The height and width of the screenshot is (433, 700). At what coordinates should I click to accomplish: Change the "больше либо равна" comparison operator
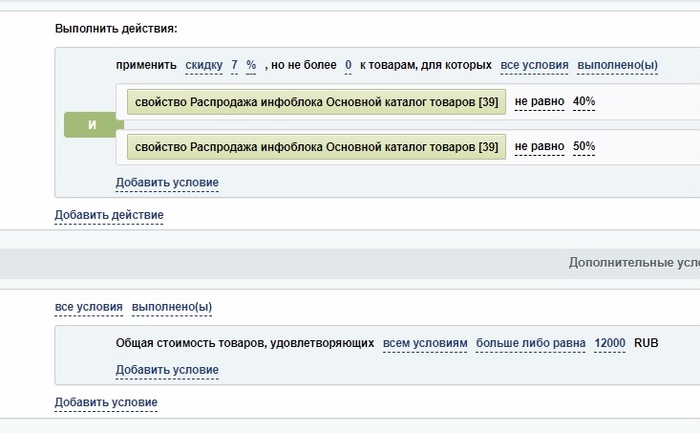tap(530, 343)
